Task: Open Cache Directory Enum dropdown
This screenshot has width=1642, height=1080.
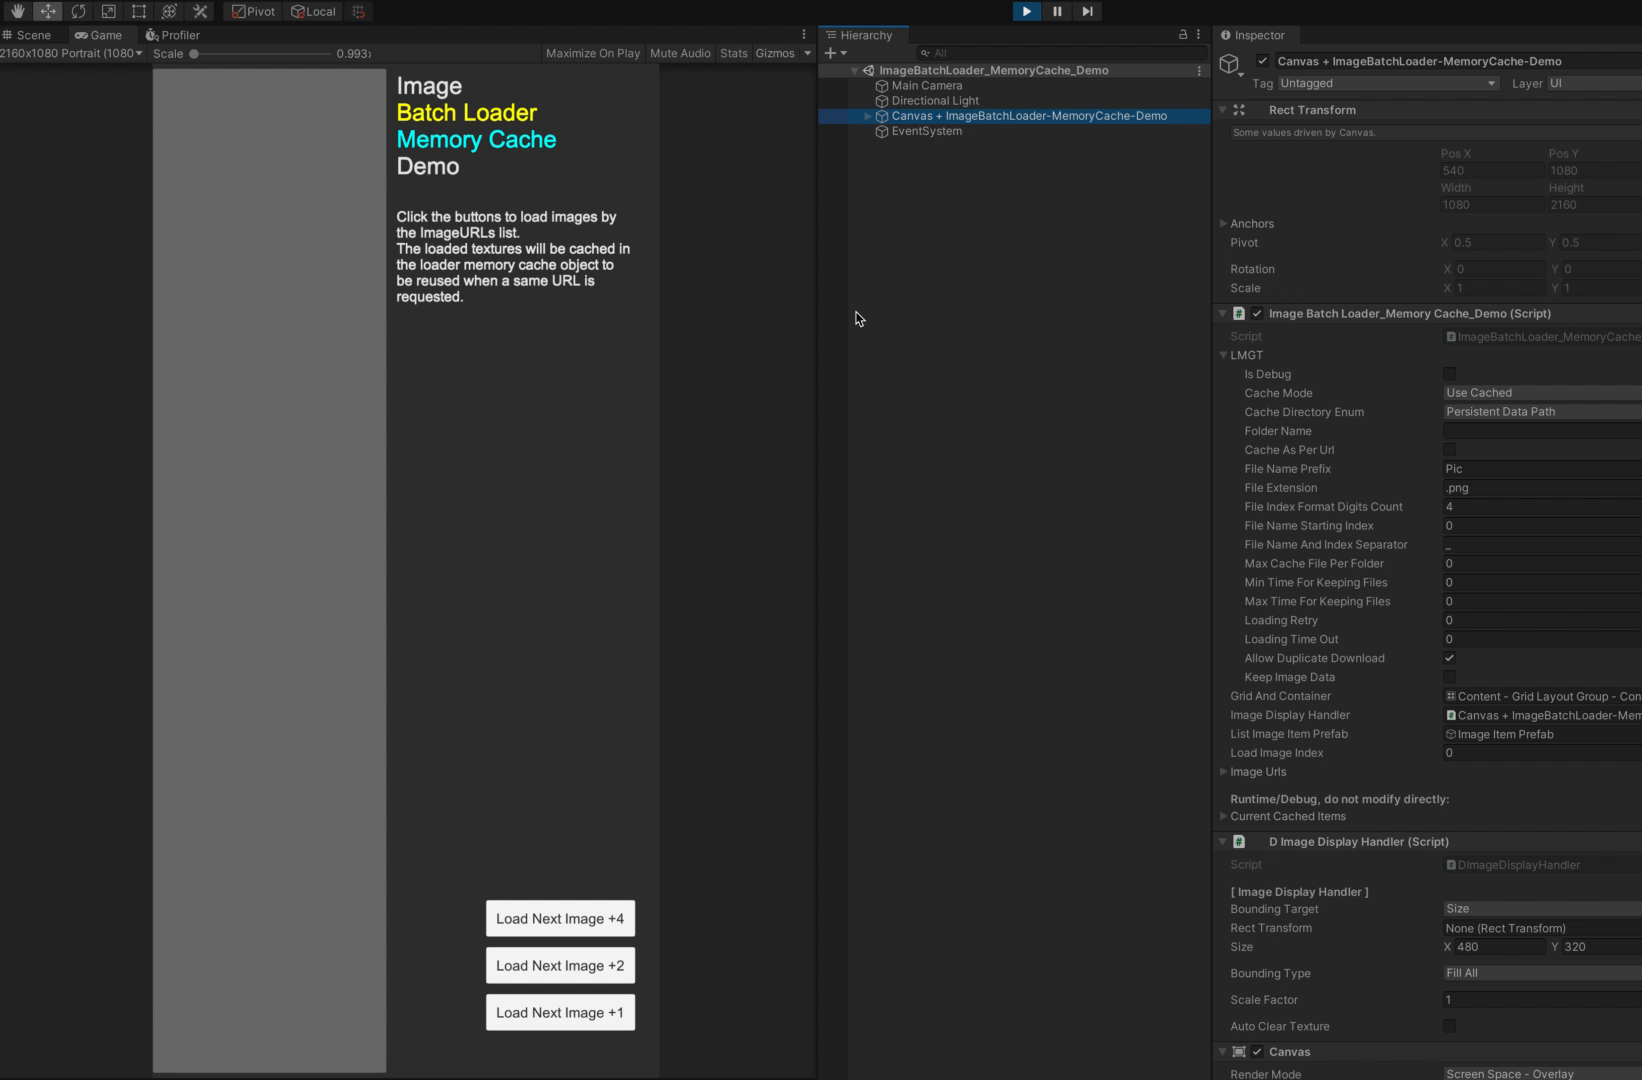Action: pos(1542,412)
